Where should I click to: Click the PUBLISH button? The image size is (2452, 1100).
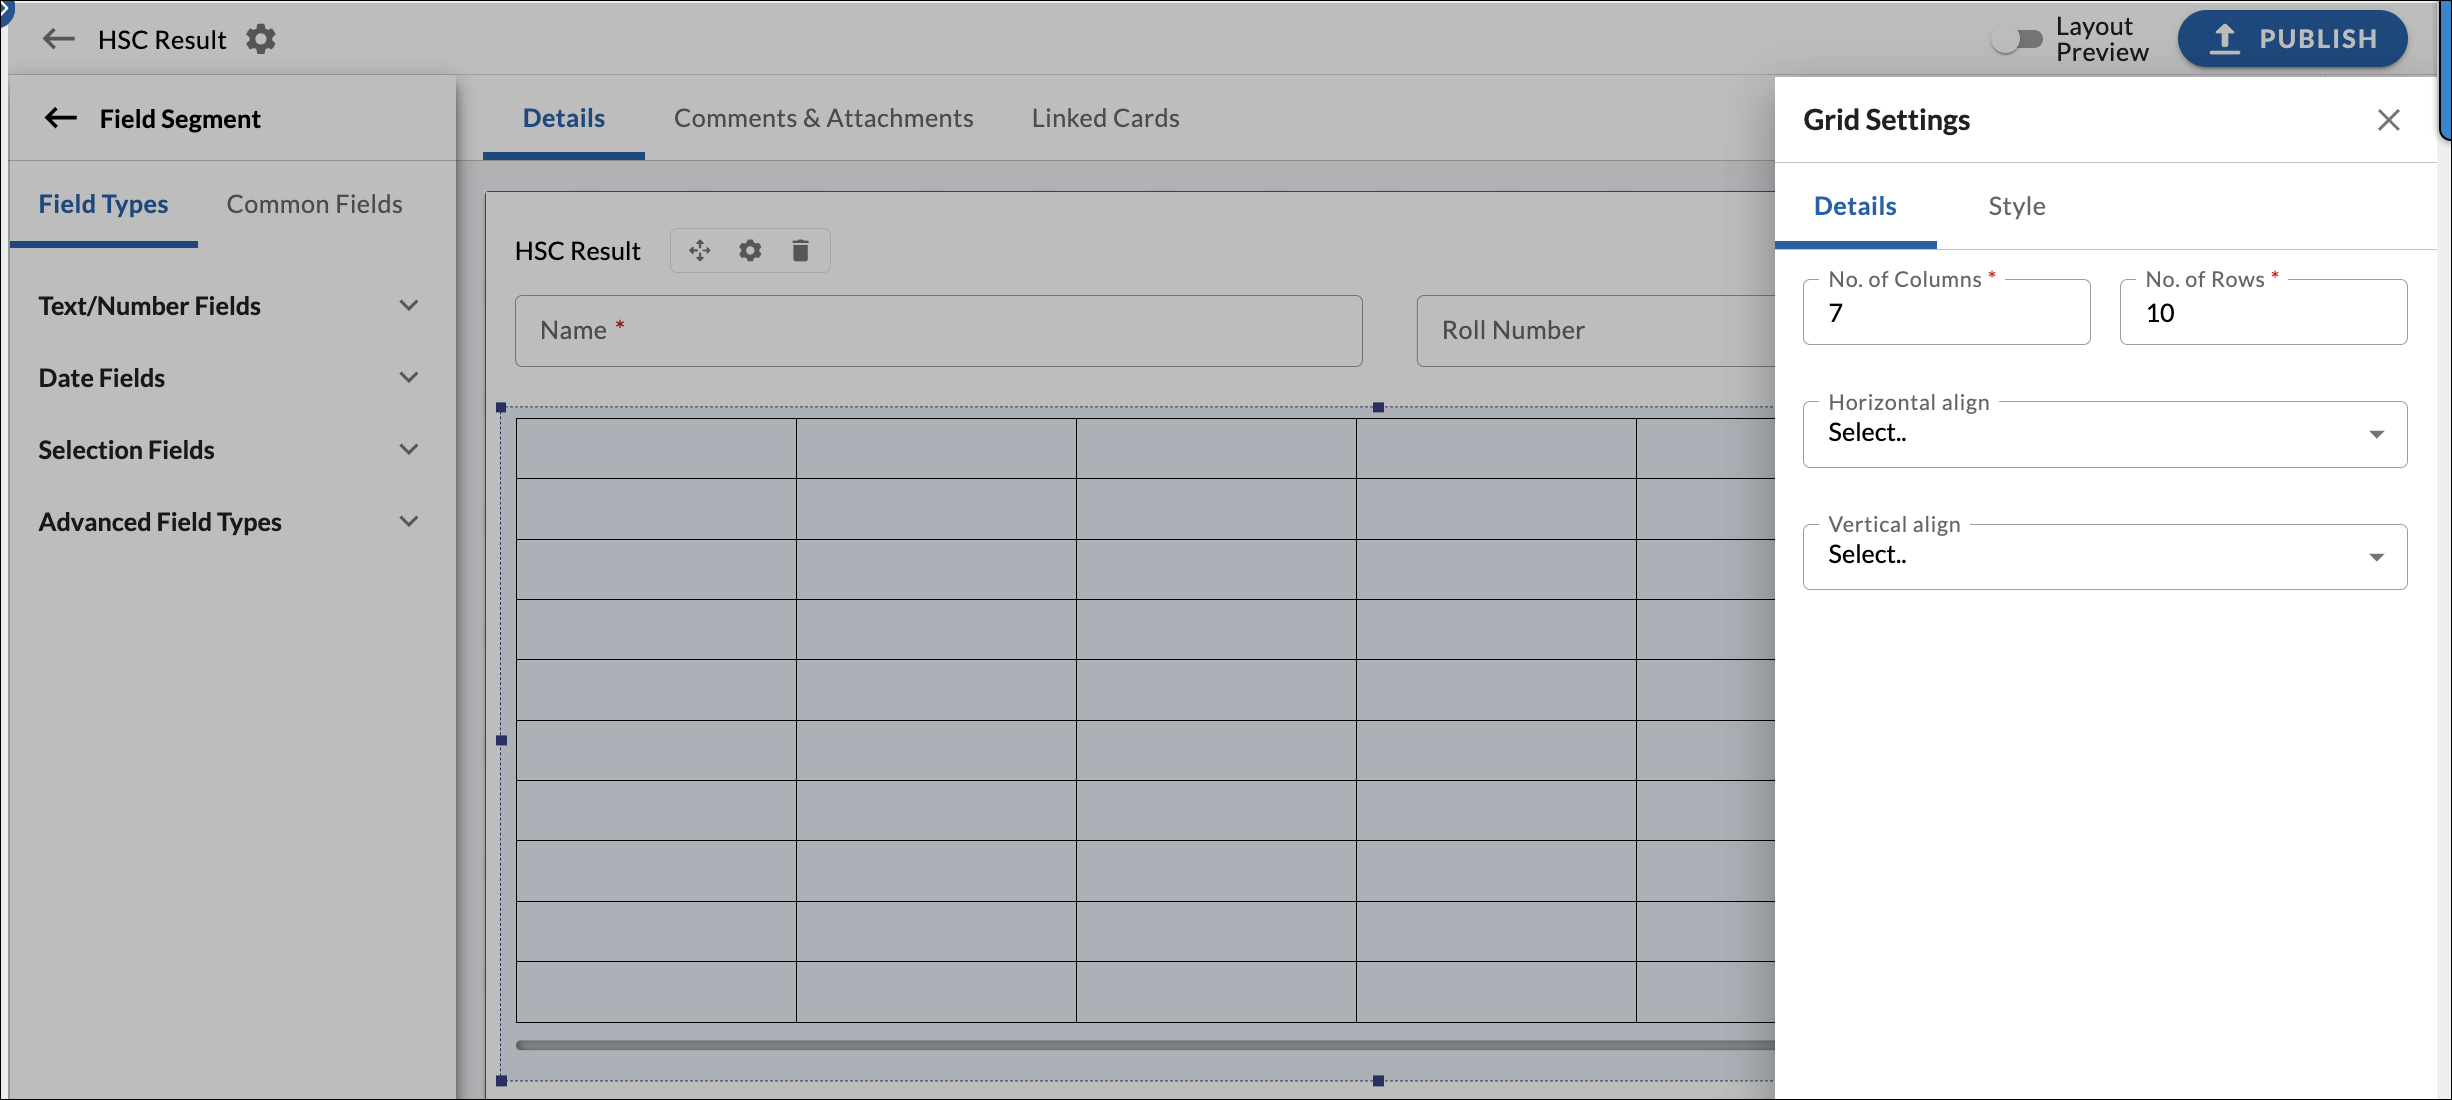[2293, 39]
